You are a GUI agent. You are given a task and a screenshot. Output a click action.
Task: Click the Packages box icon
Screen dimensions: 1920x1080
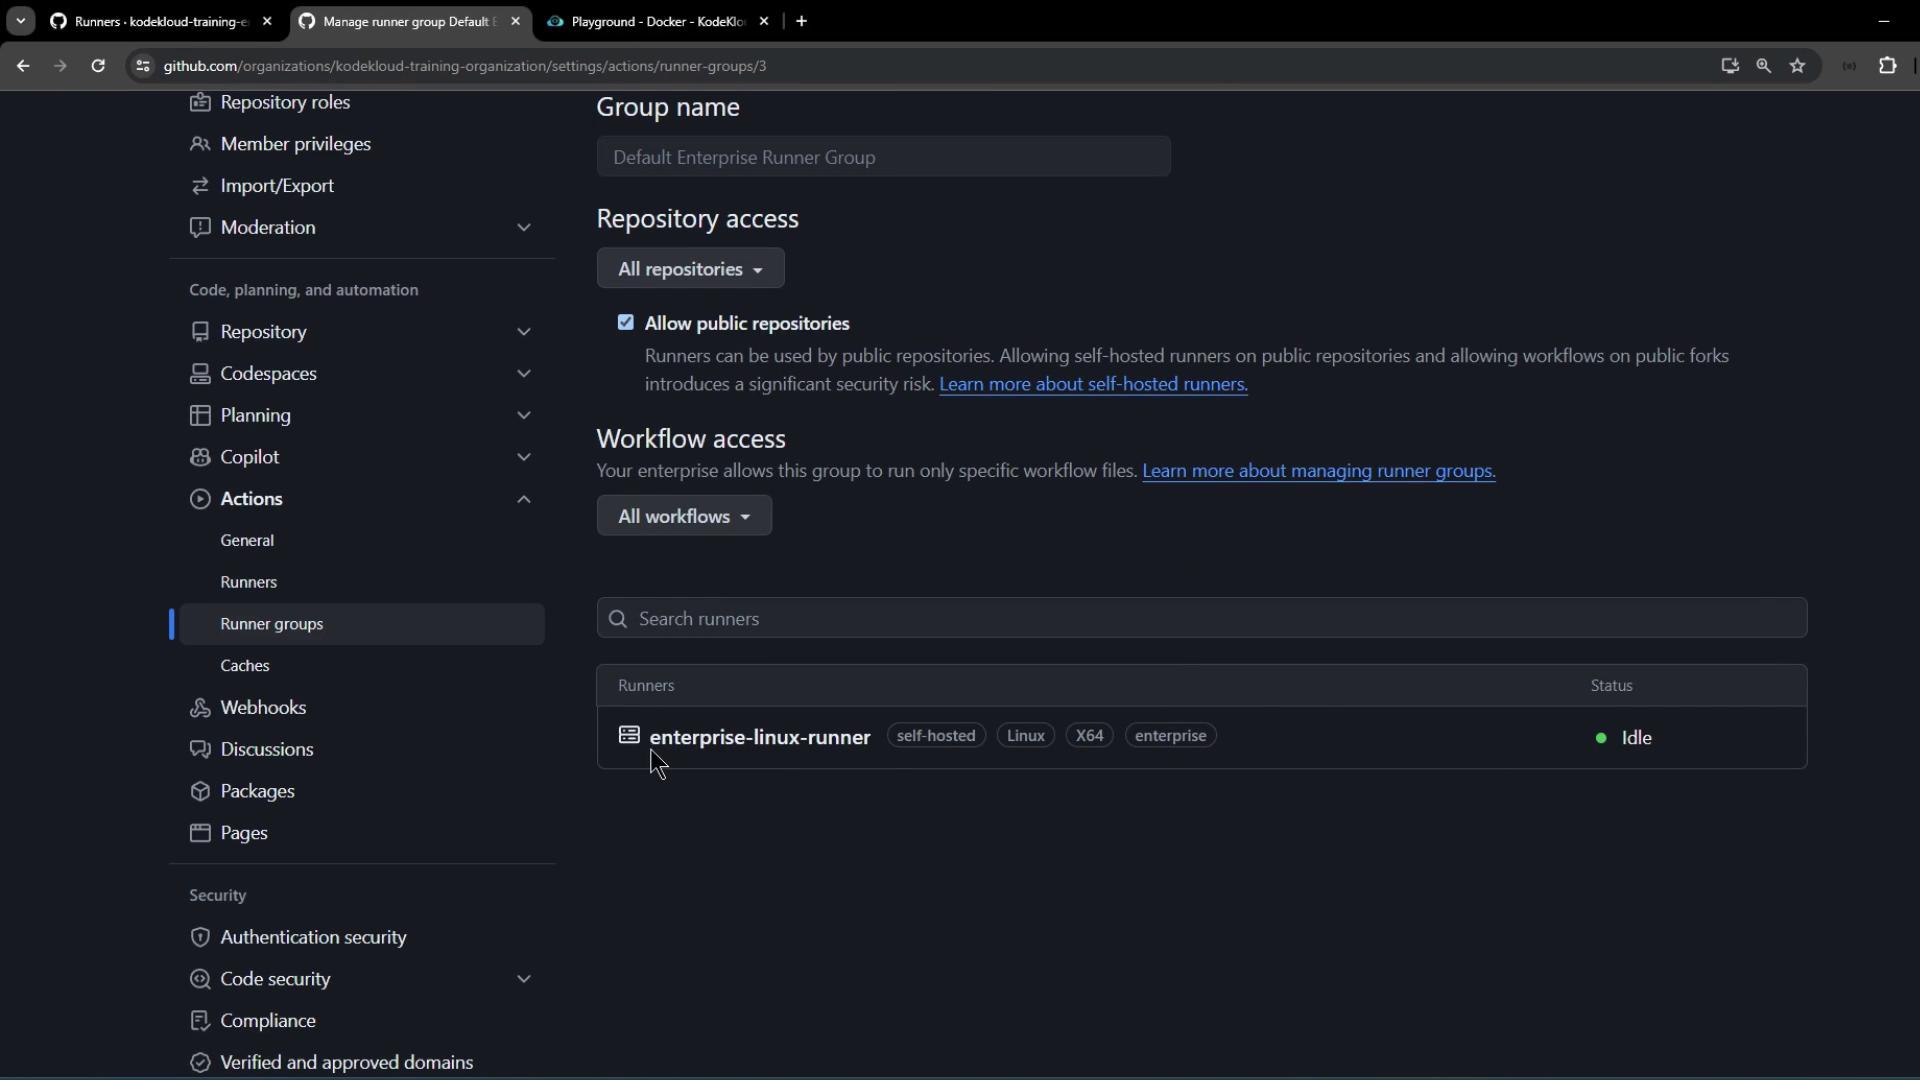[200, 791]
